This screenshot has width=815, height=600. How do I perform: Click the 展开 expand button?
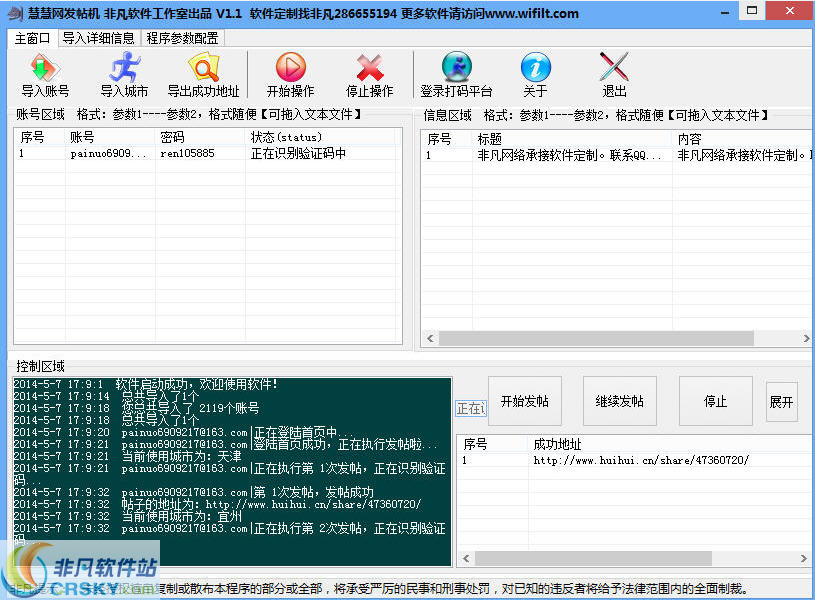tap(781, 401)
